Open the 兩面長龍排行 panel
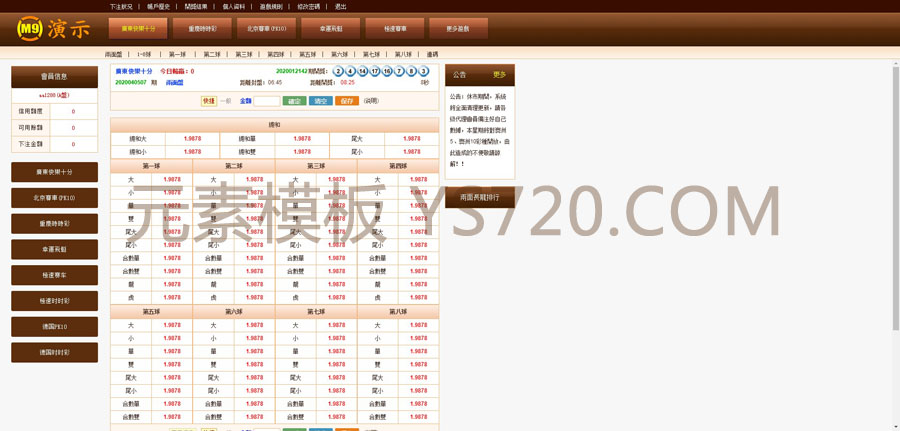The width and height of the screenshot is (900, 431). point(480,197)
